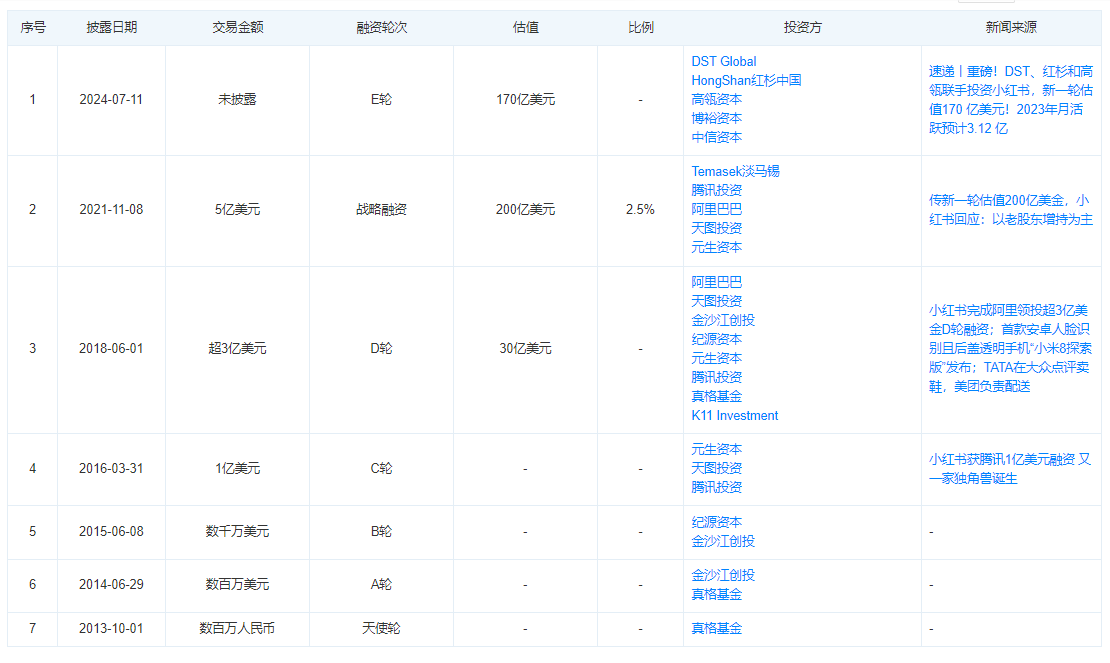This screenshot has width=1110, height=663.
Task: Open the DST Global investor link
Action: [723, 62]
